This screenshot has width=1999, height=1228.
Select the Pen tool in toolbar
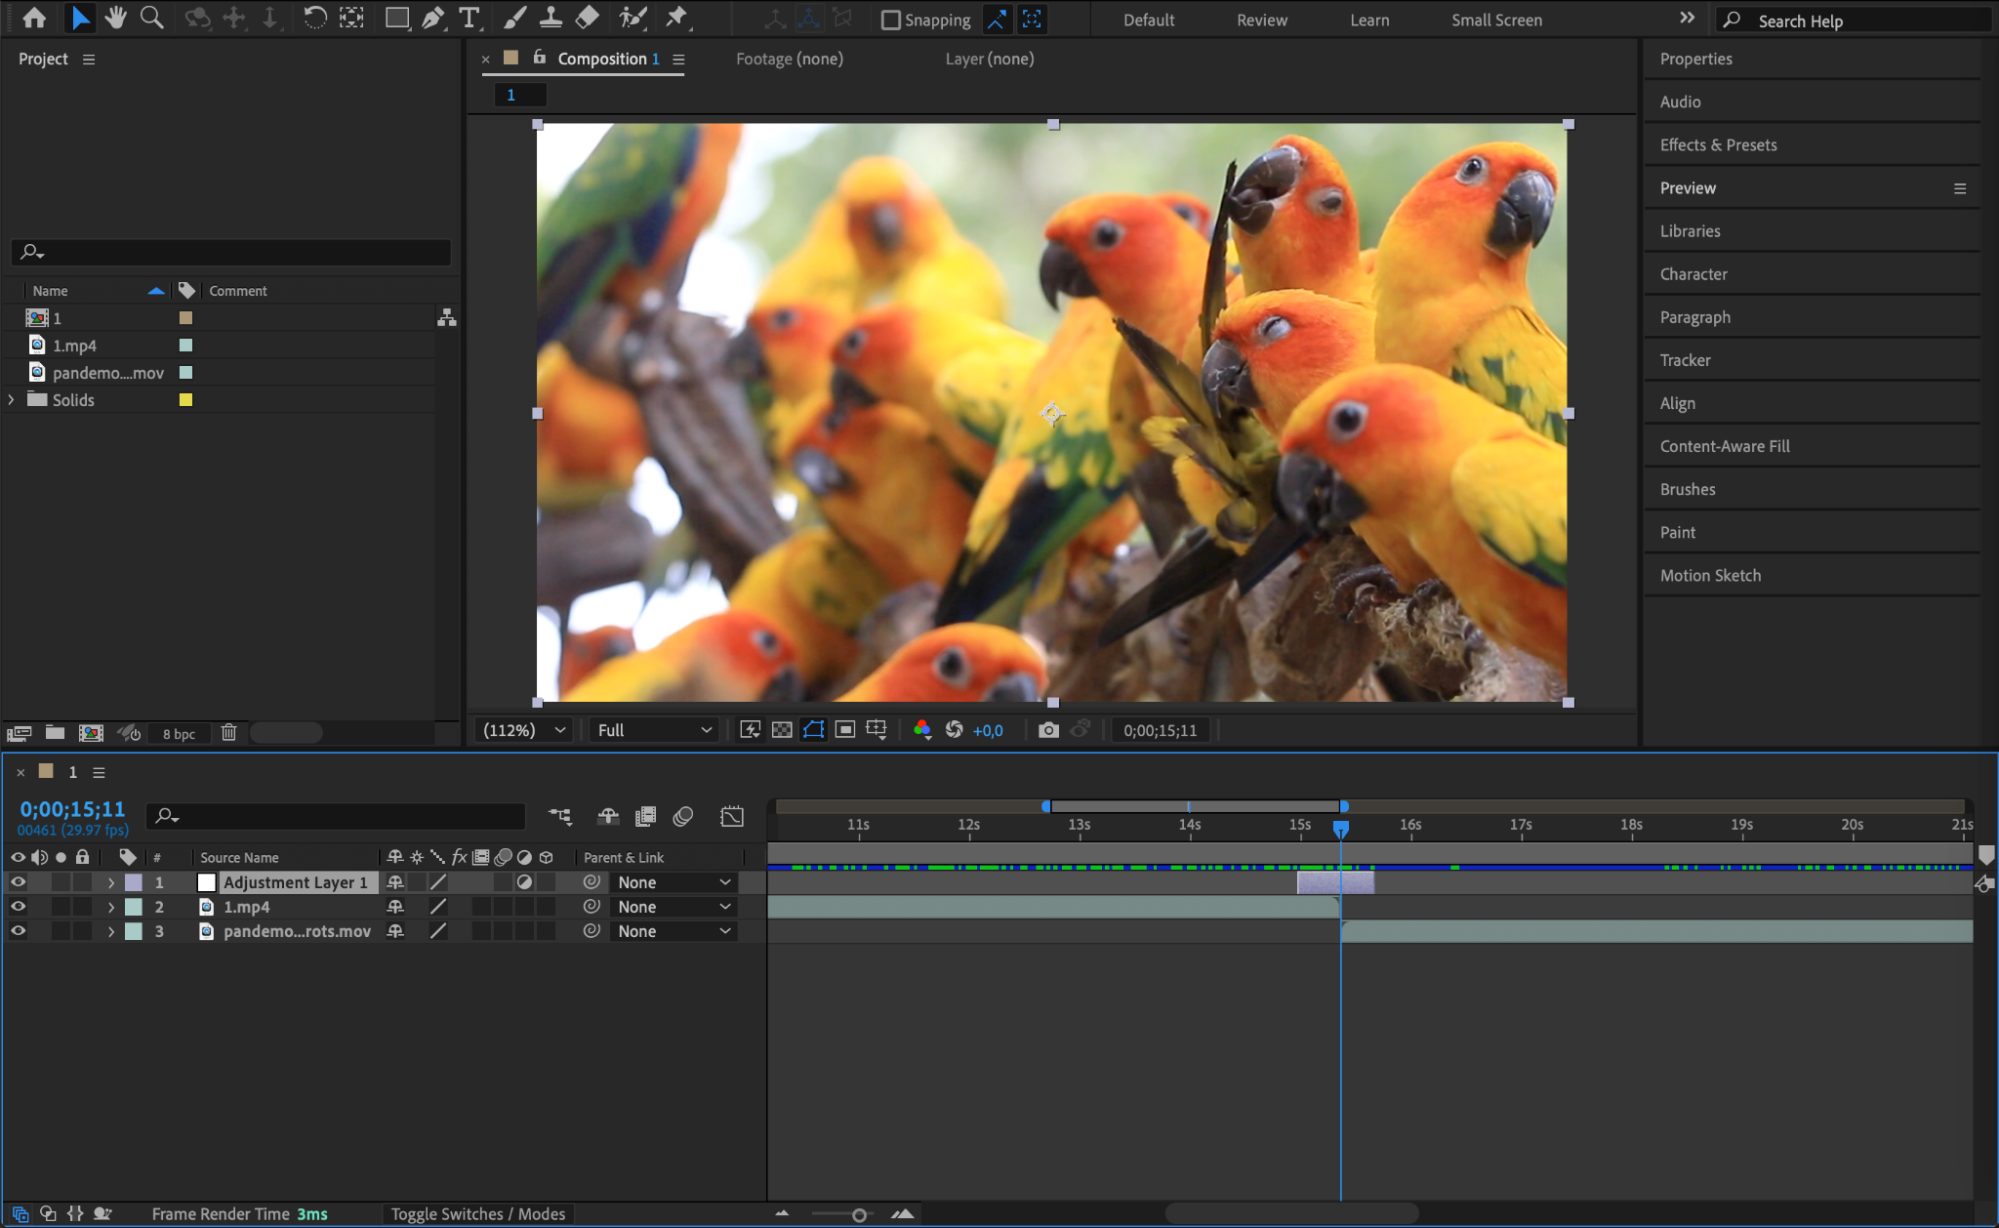tap(433, 18)
